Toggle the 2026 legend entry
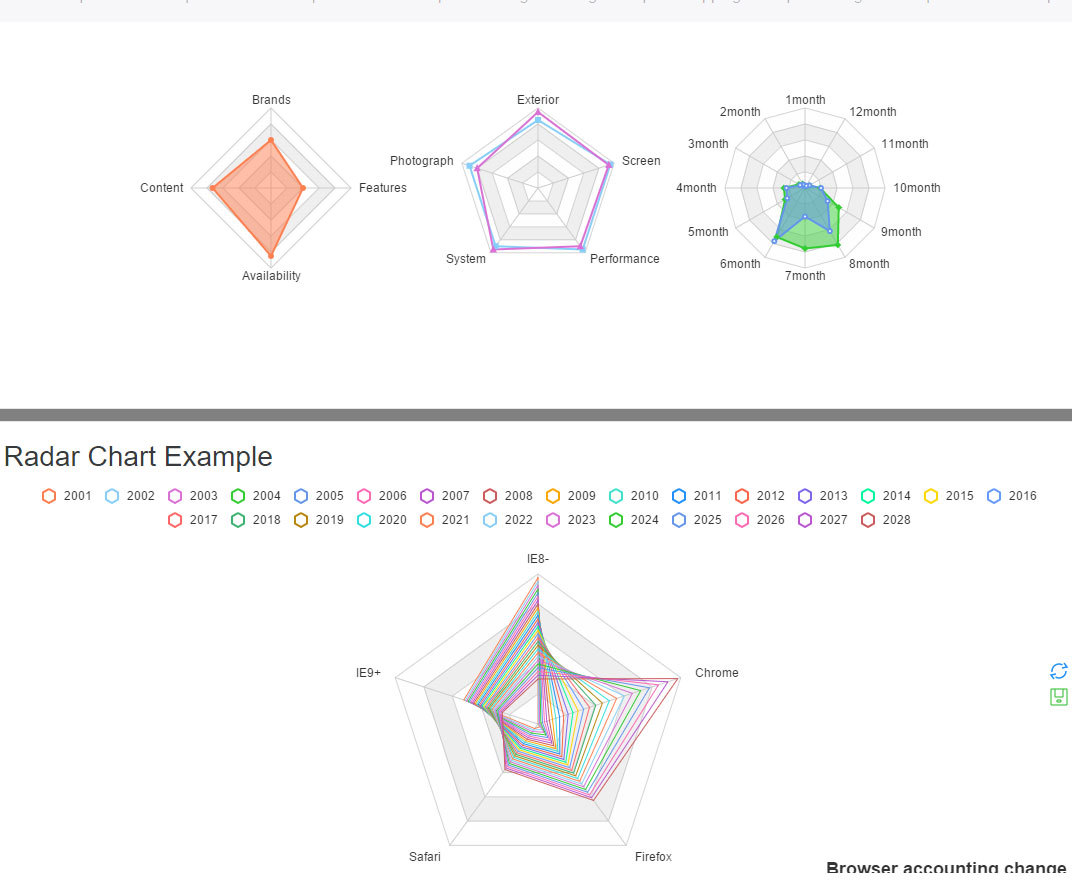 740,519
